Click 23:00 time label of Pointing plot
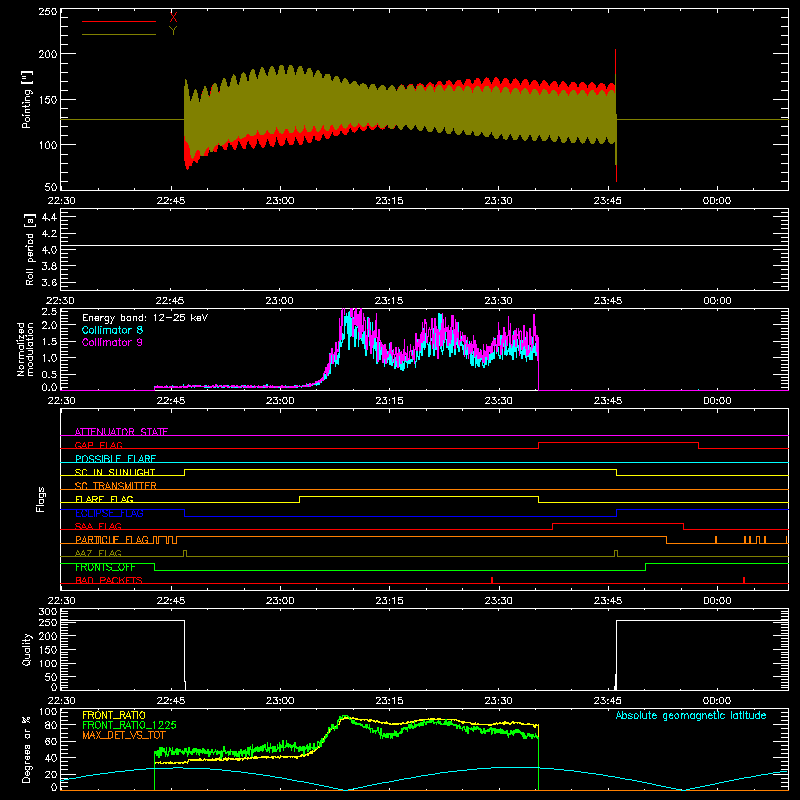 point(280,201)
